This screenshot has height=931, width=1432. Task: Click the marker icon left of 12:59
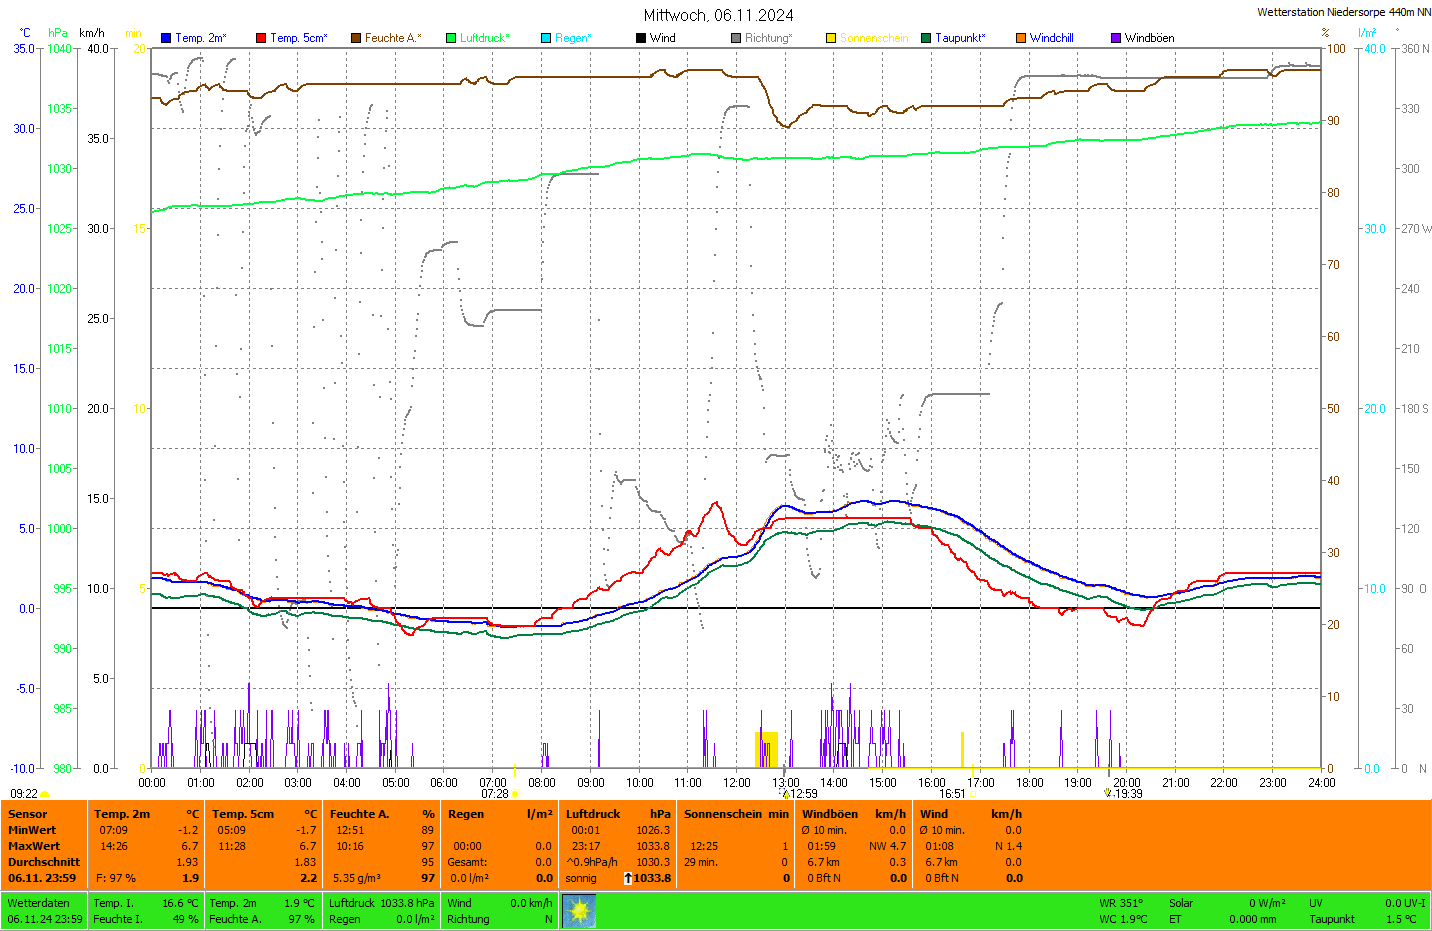click(x=786, y=794)
